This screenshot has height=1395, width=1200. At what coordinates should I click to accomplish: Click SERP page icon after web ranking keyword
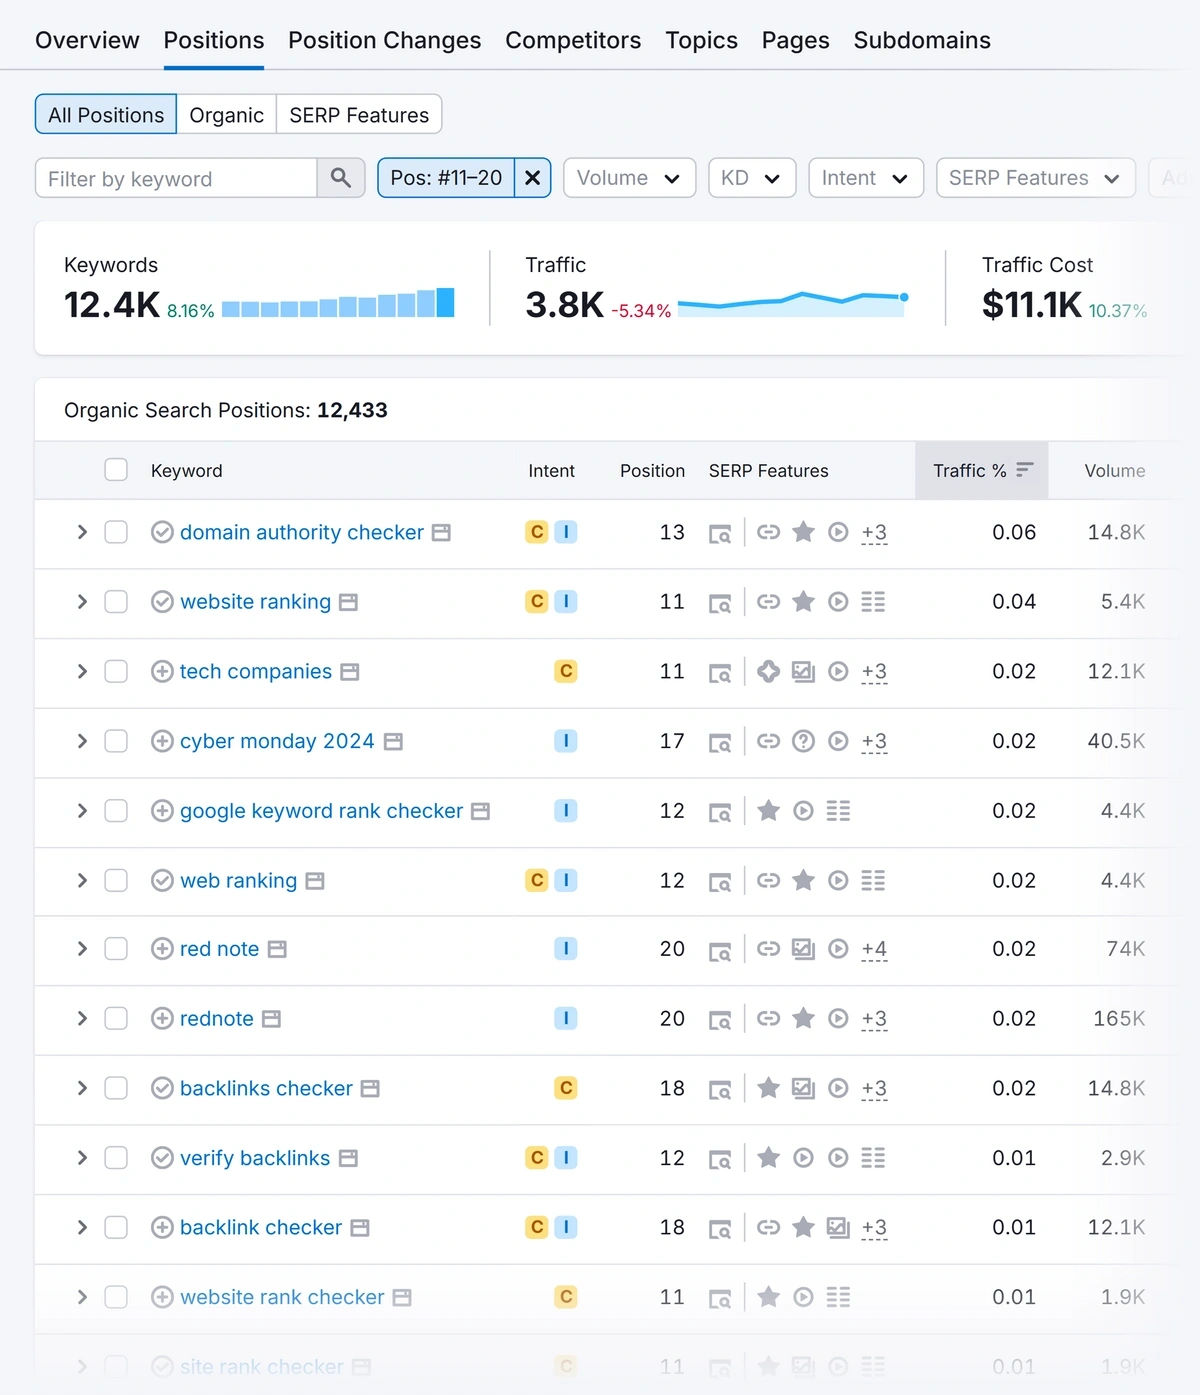click(x=315, y=881)
